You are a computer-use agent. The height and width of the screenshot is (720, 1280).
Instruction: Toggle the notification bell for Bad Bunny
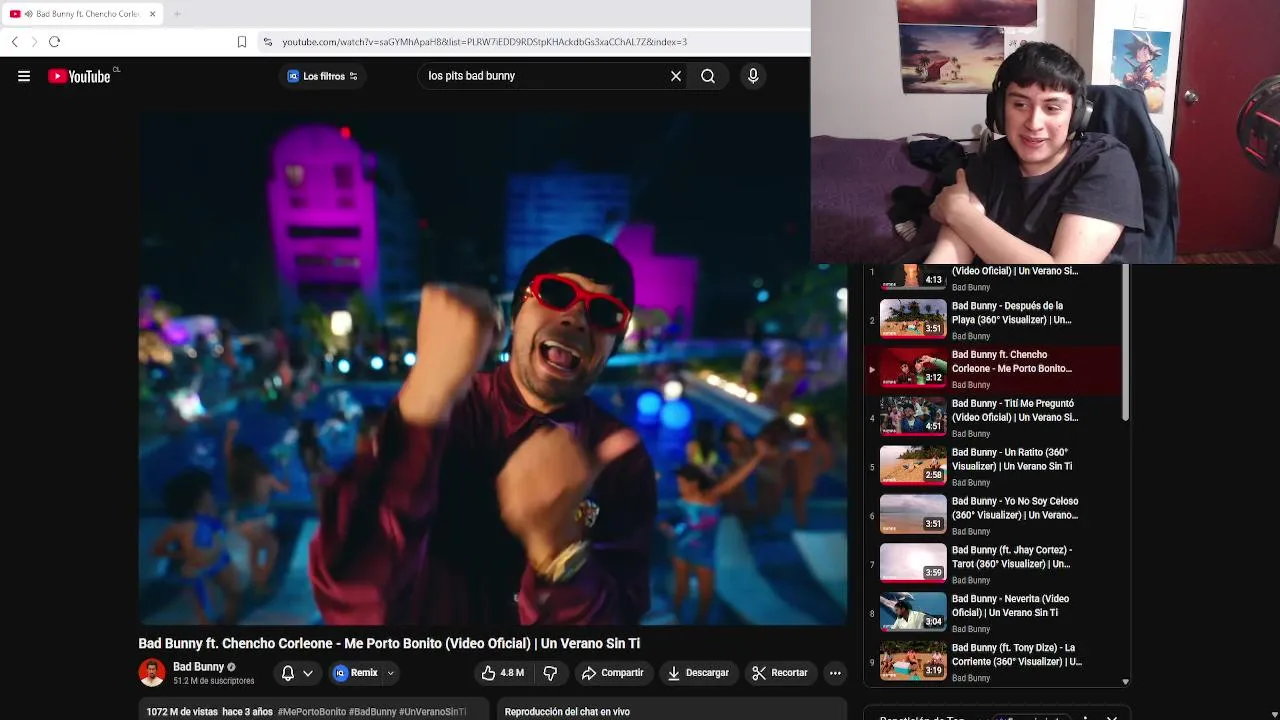(x=288, y=673)
